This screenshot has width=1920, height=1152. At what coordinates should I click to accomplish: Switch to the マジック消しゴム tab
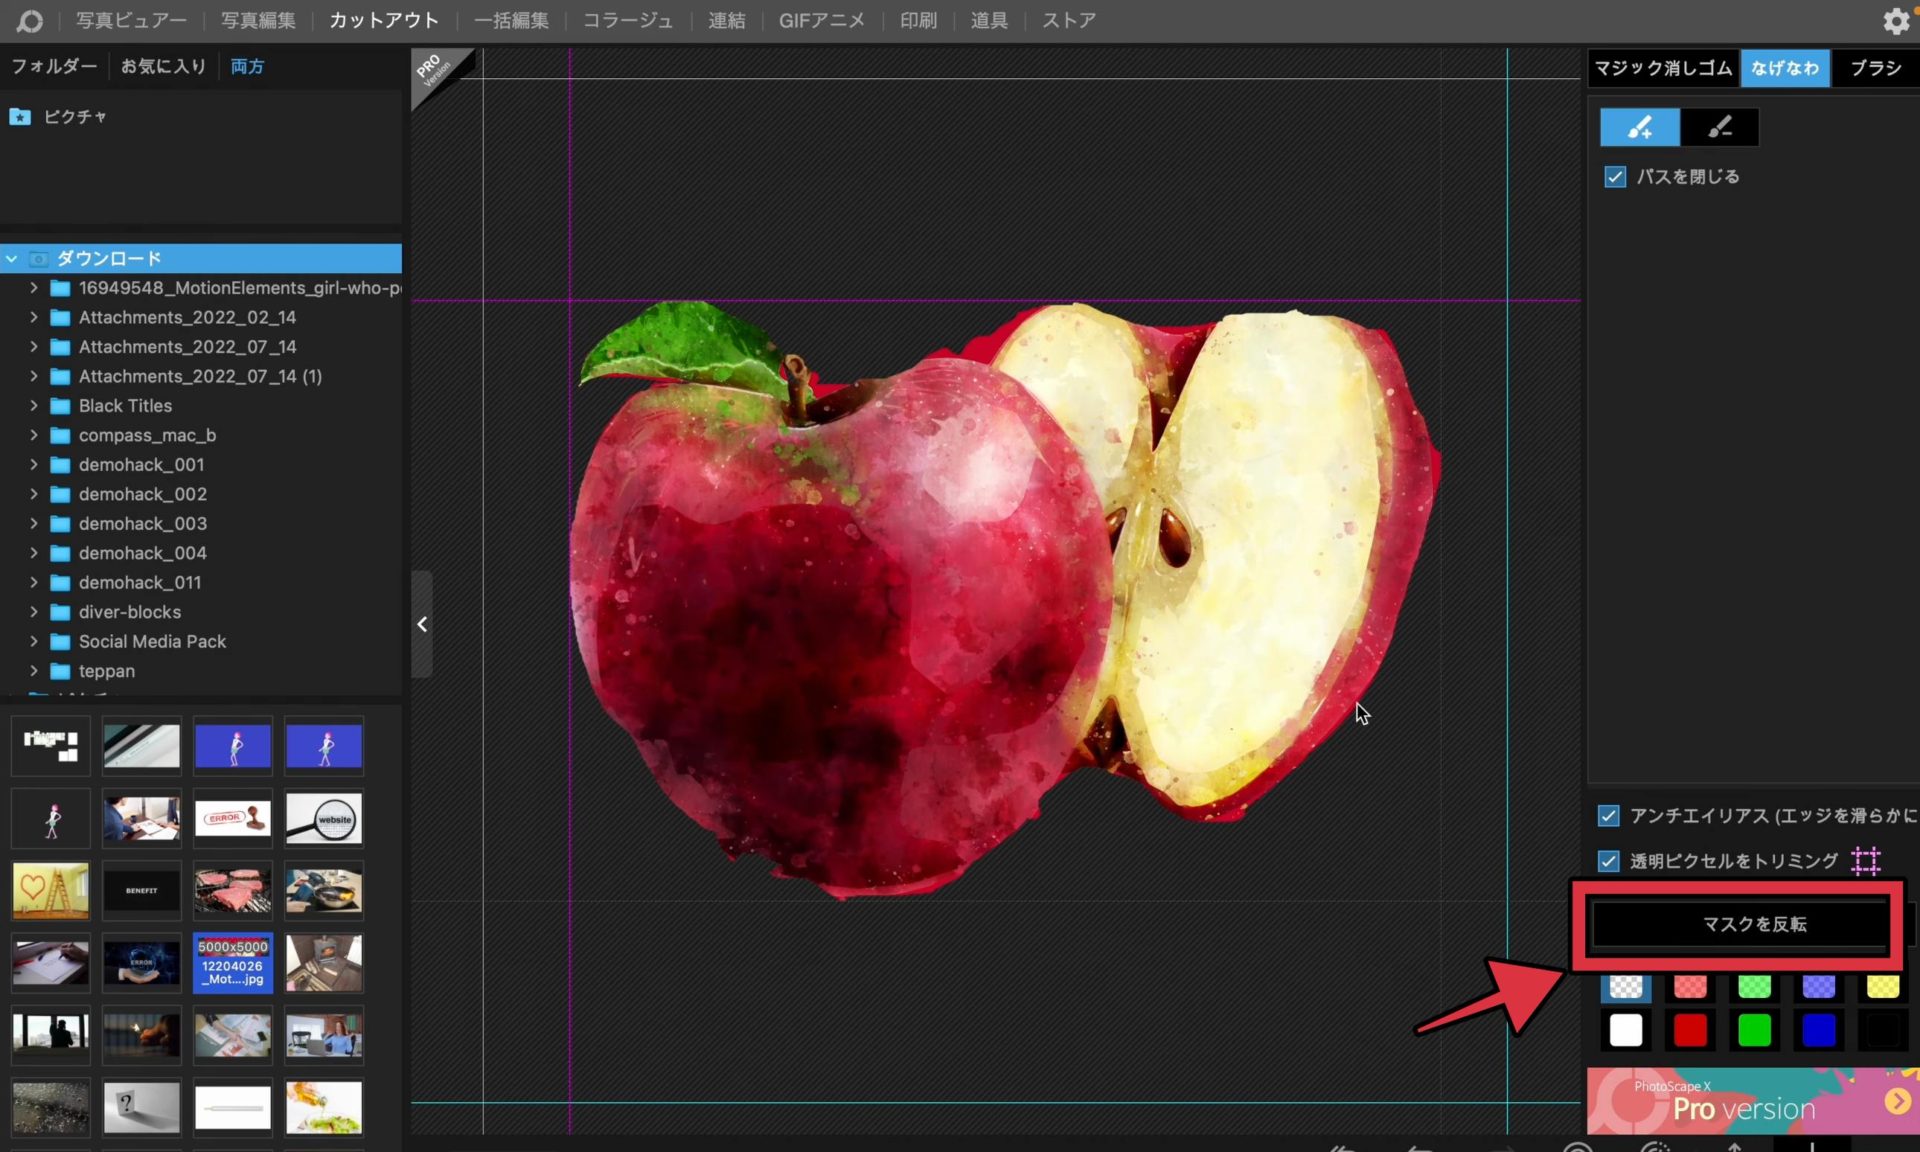[1662, 68]
